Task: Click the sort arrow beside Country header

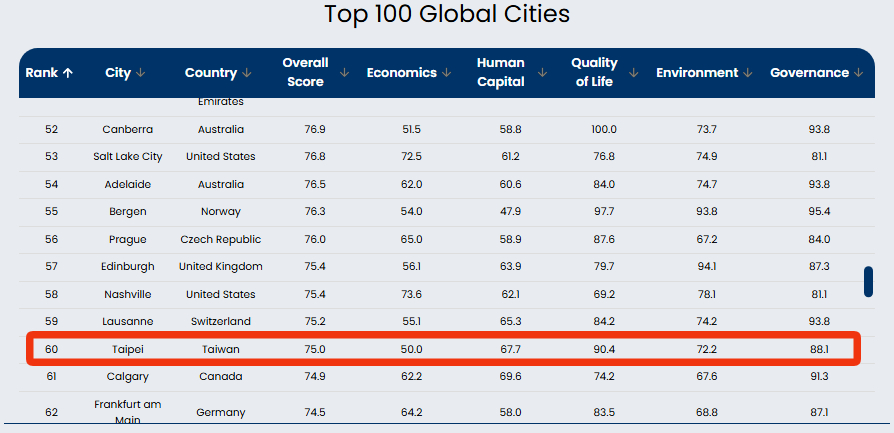Action: click(247, 73)
